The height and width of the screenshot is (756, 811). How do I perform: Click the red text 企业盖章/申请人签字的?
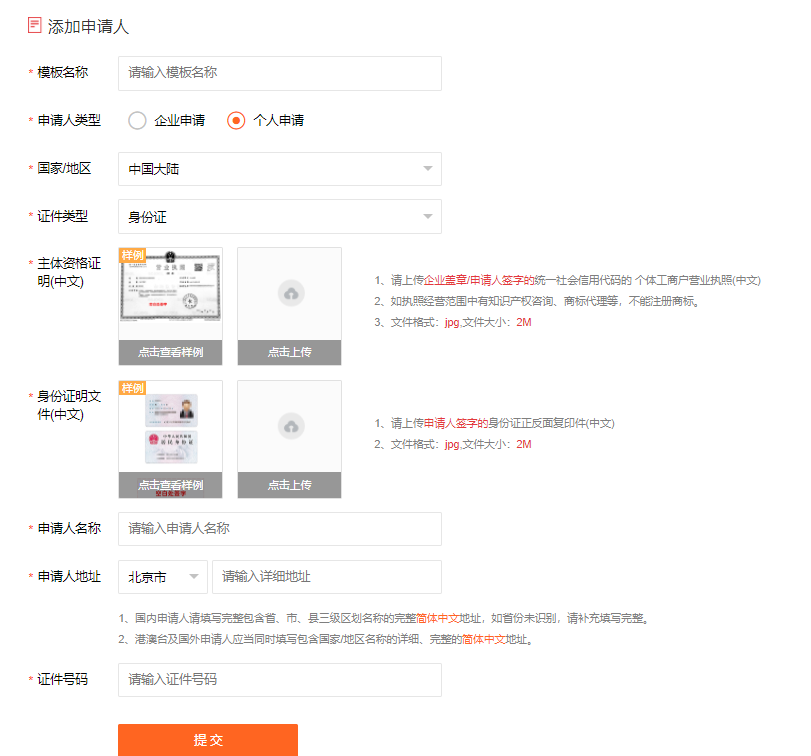(x=479, y=280)
